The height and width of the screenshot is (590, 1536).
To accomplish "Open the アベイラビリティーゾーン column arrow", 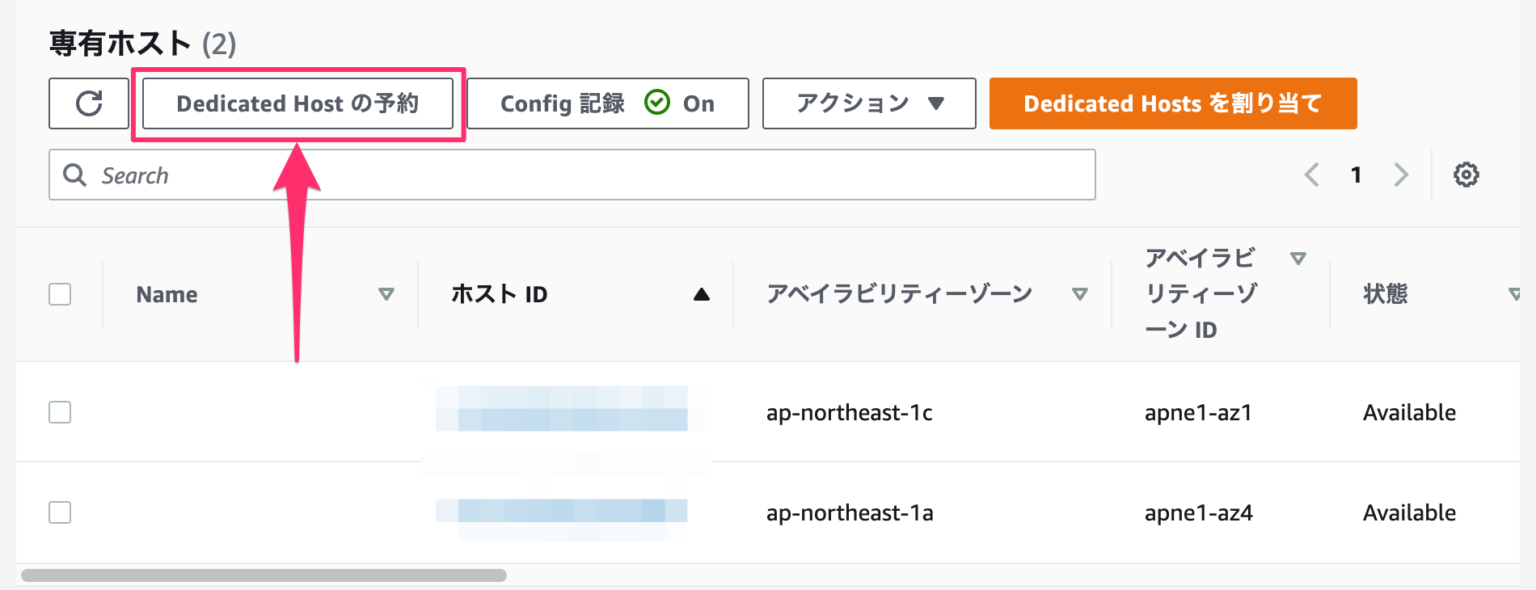I will pos(1080,294).
